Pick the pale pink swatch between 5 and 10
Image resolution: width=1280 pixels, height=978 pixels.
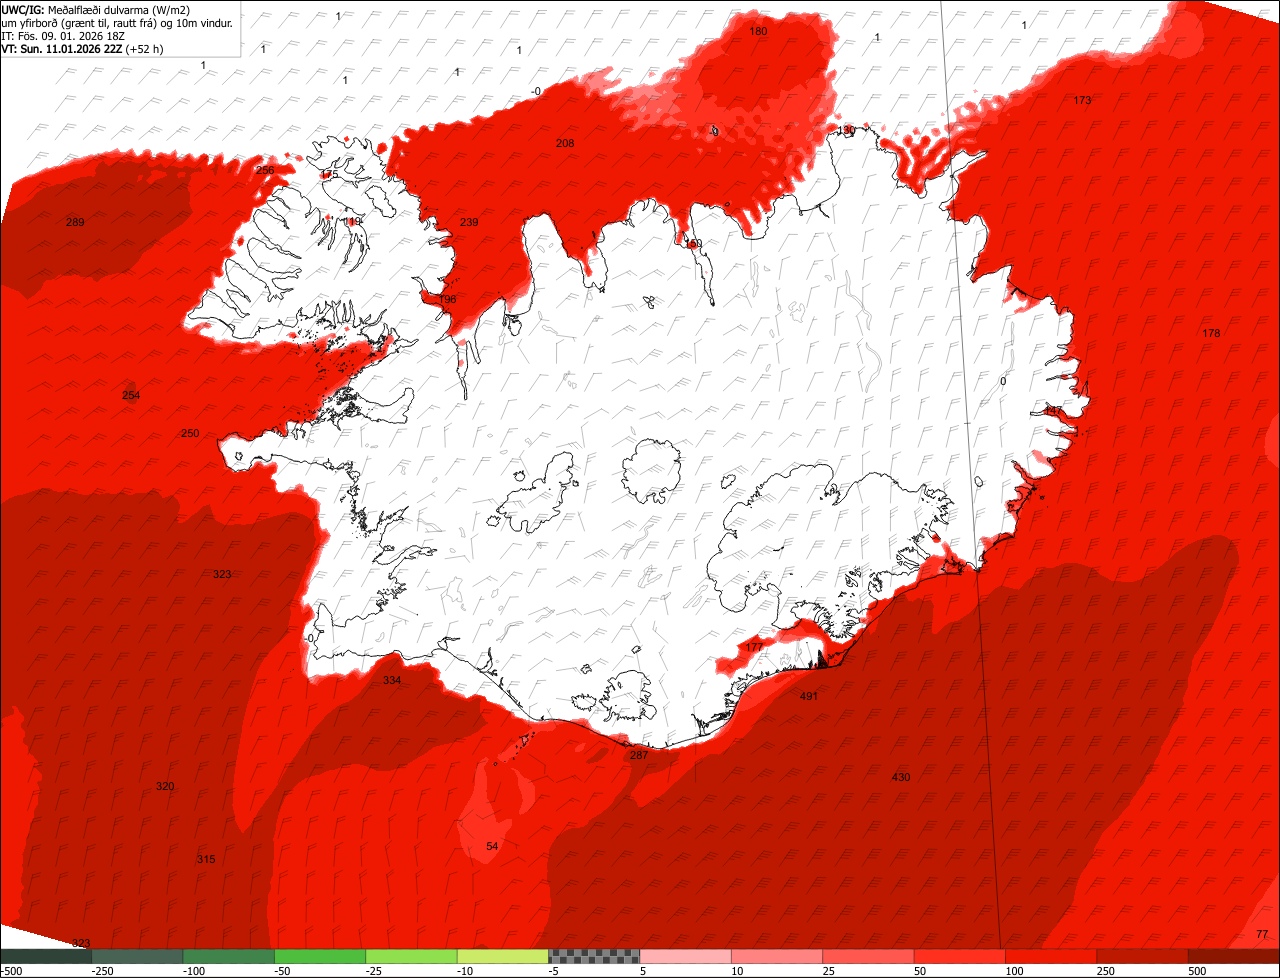pyautogui.click(x=686, y=956)
